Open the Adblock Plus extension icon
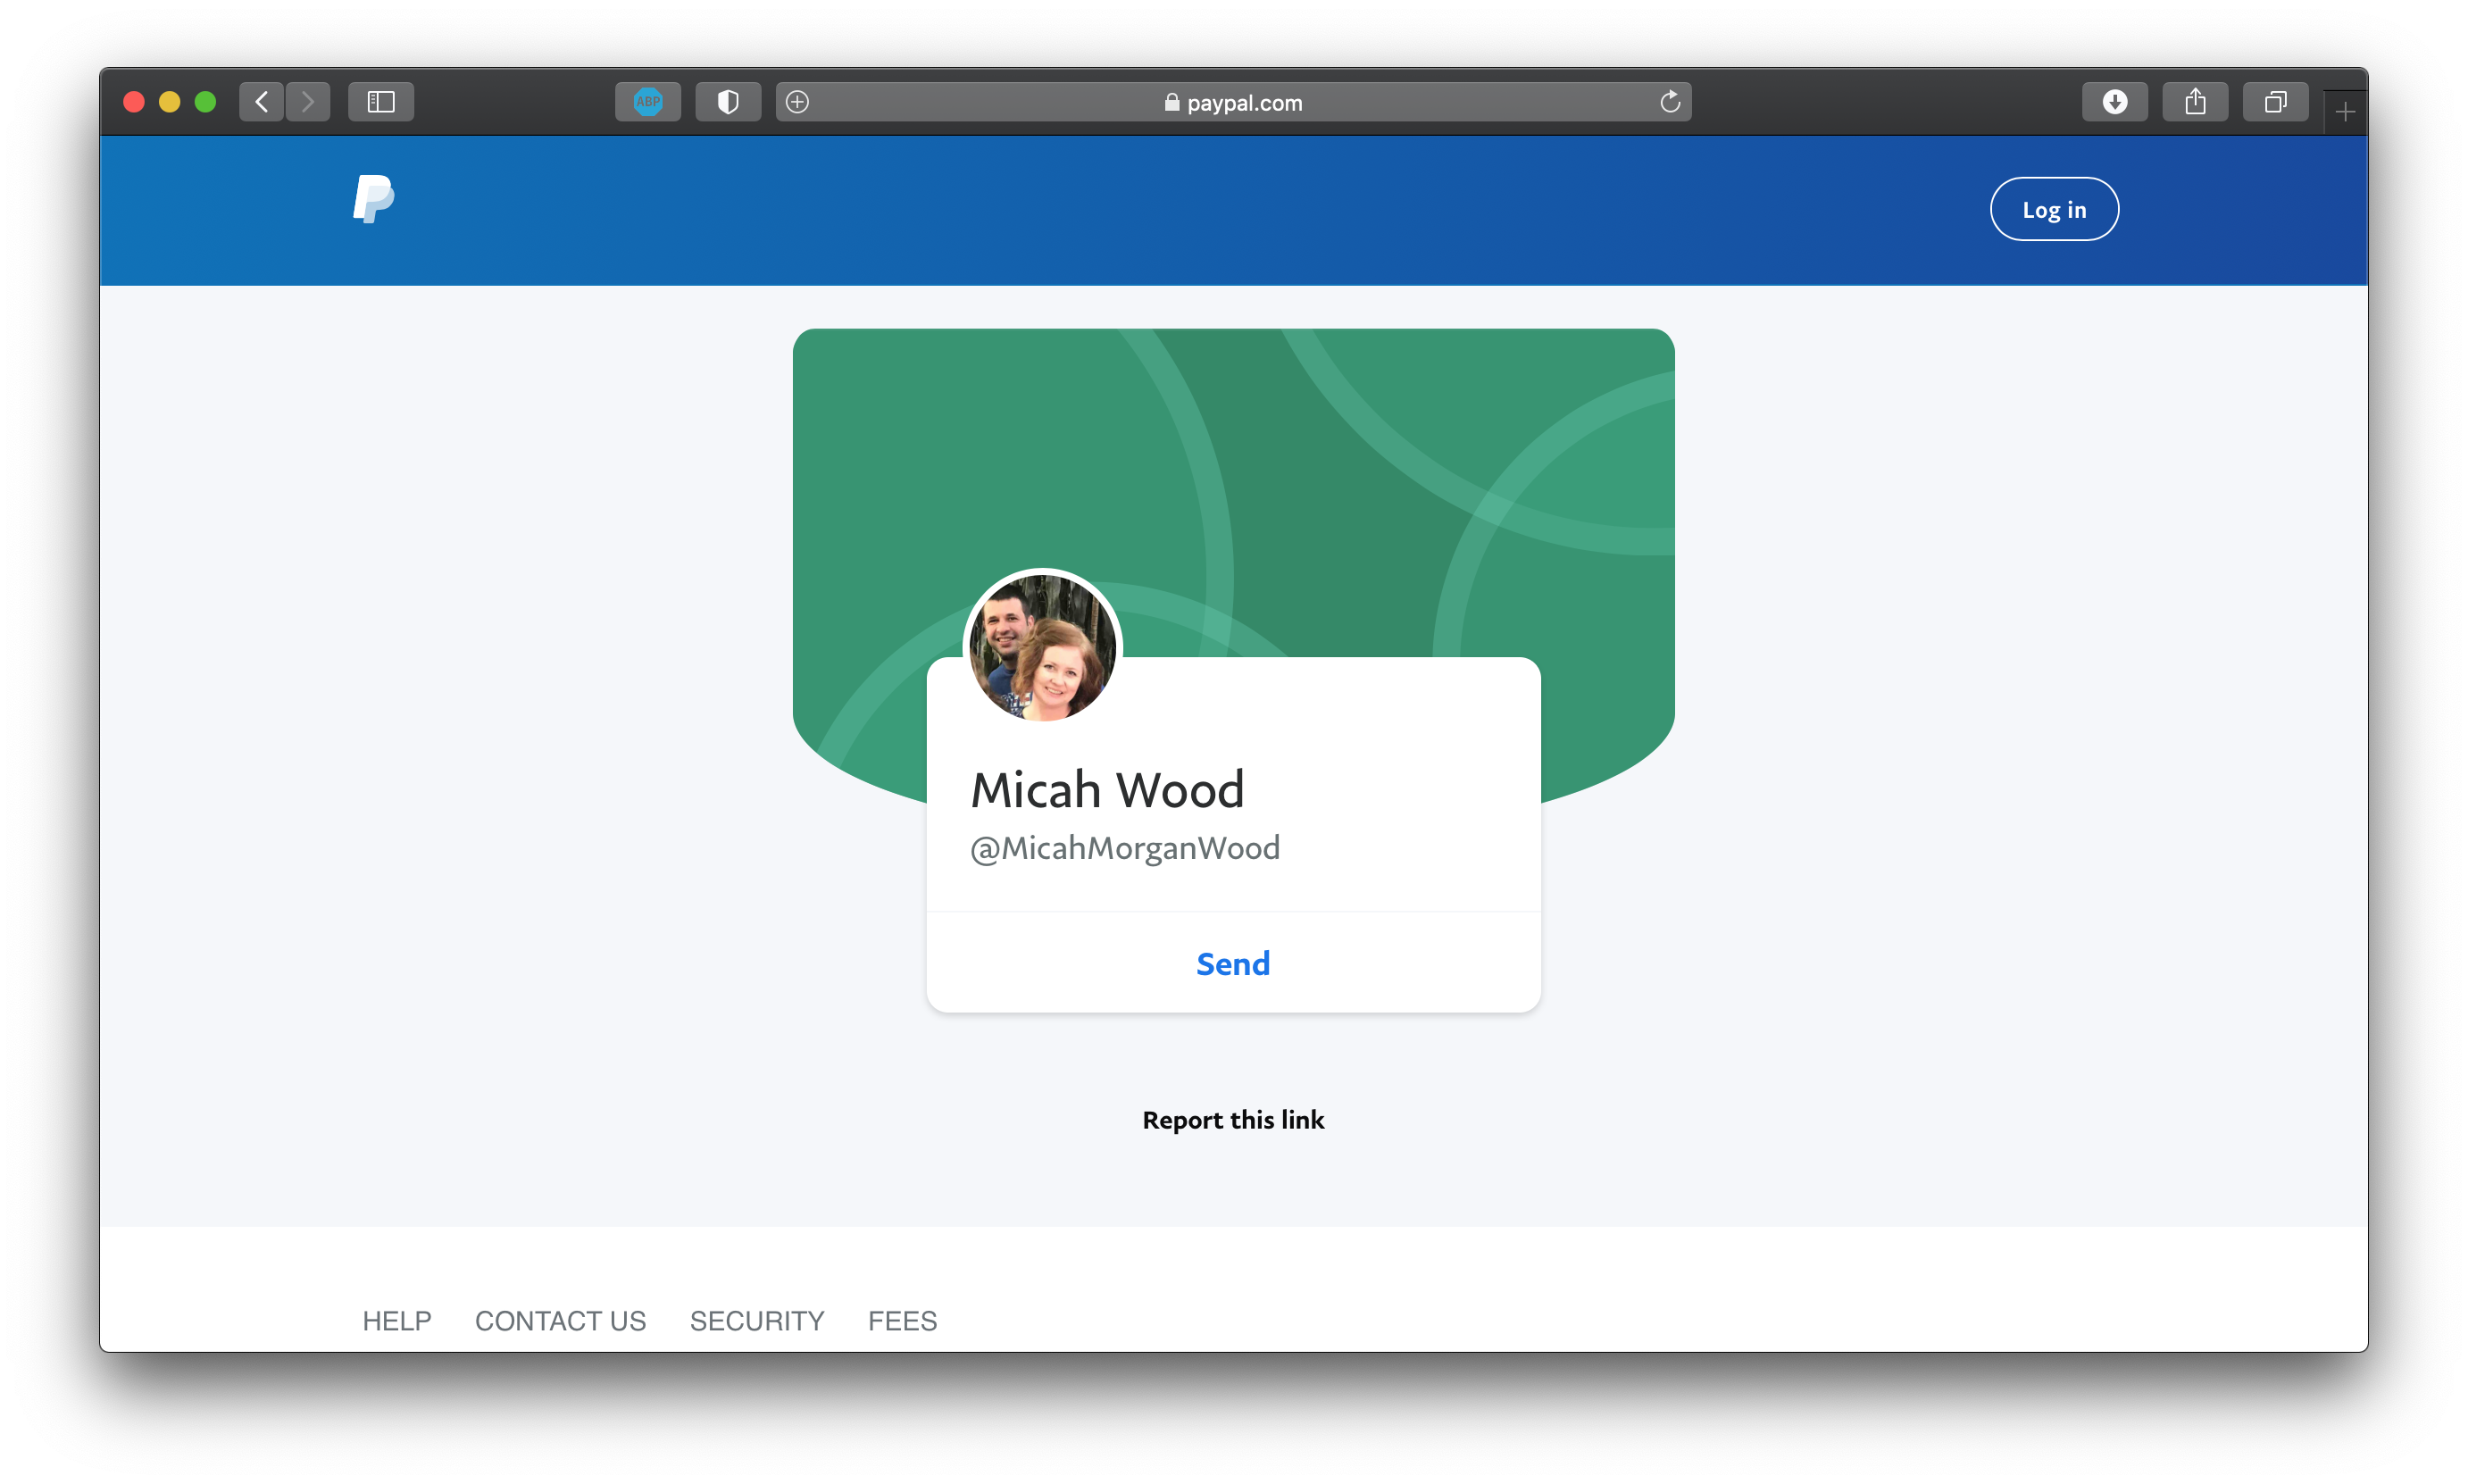The width and height of the screenshot is (2468, 1484). click(x=648, y=102)
